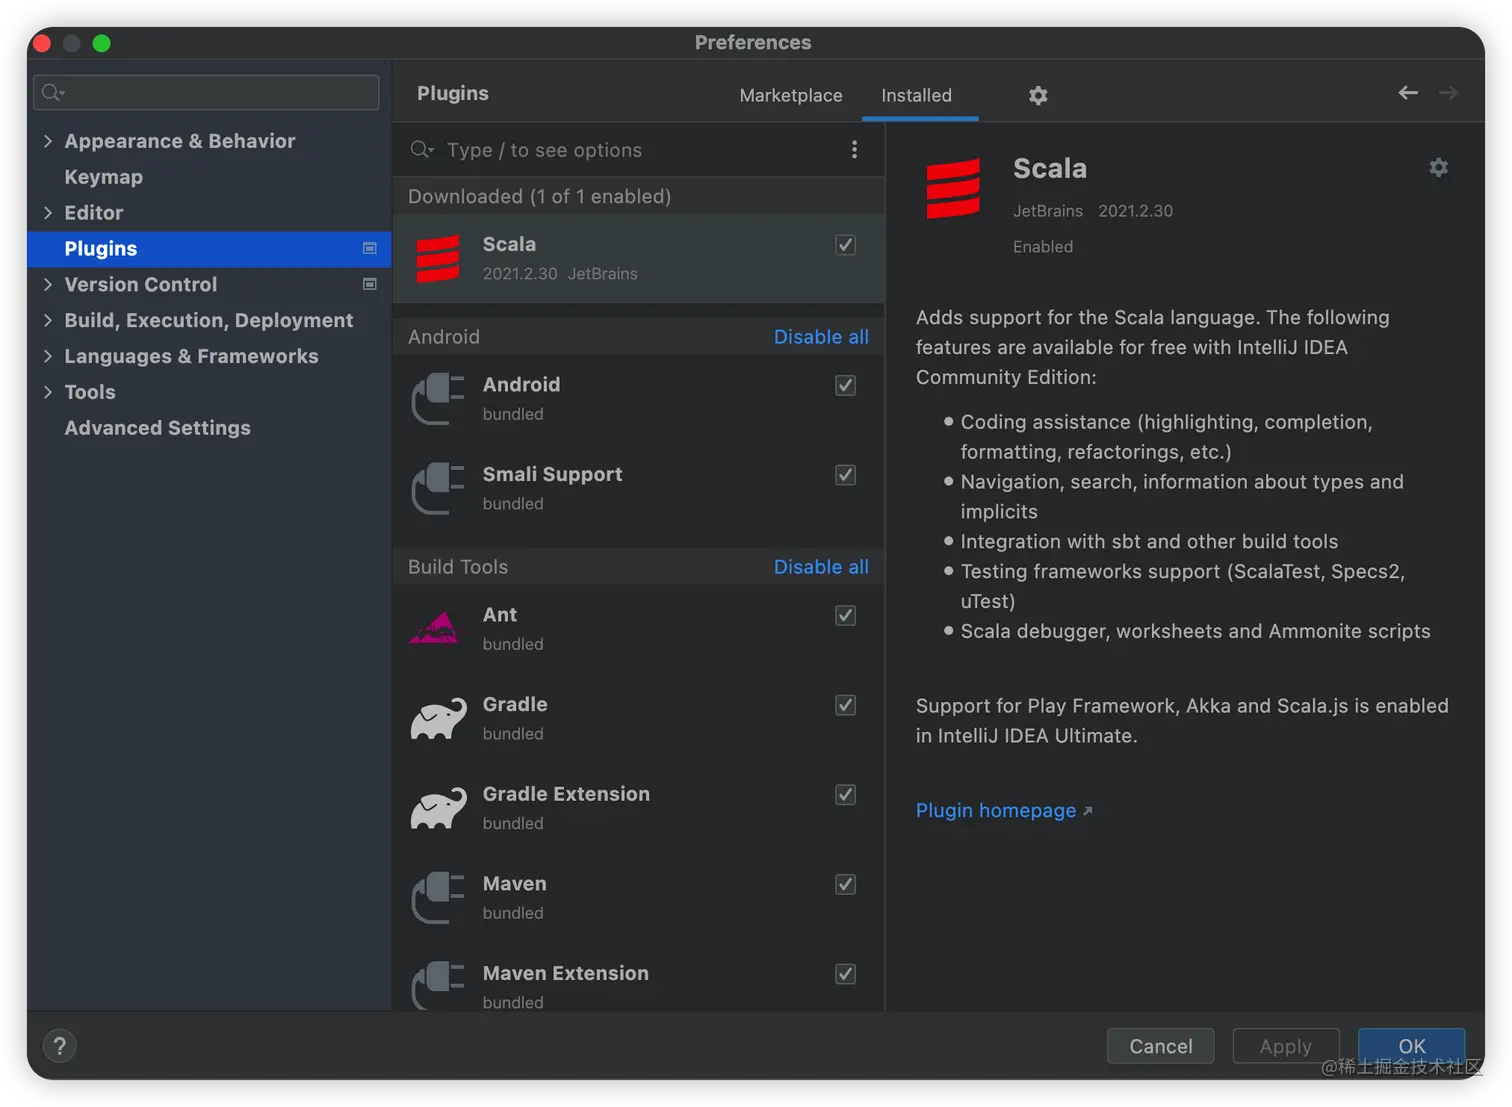Click the Cancel button
1512x1107 pixels.
coord(1161,1046)
